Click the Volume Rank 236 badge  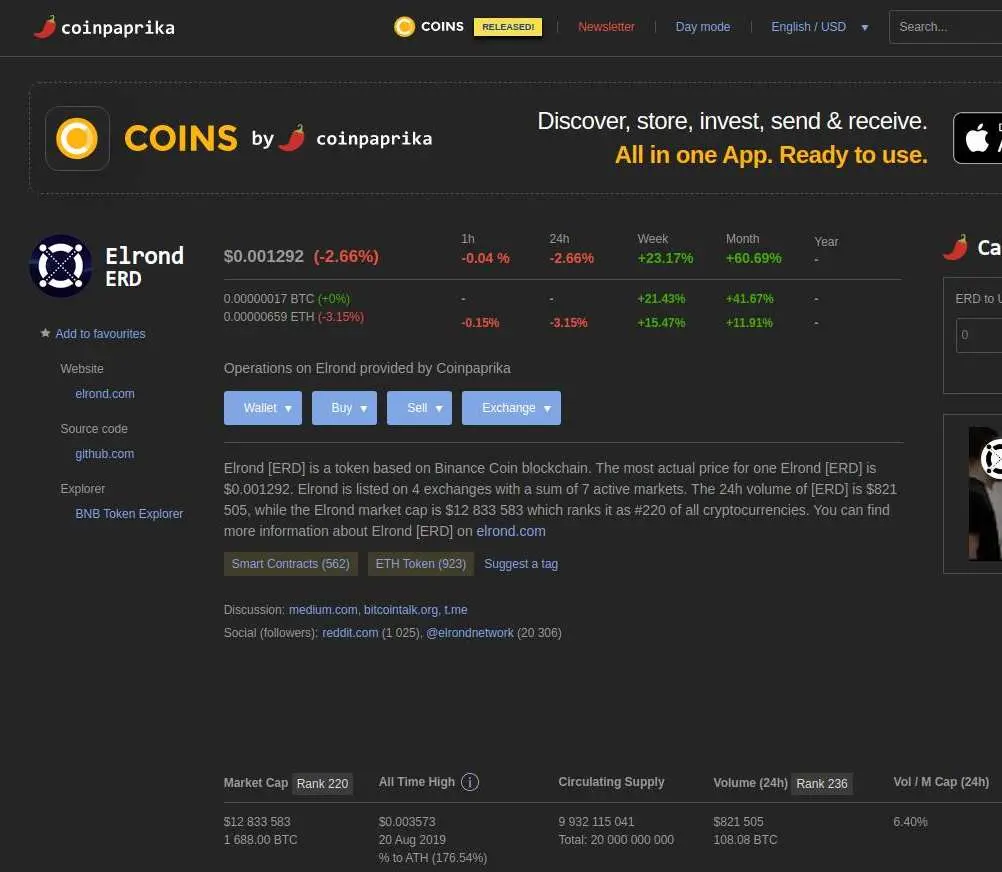(822, 783)
